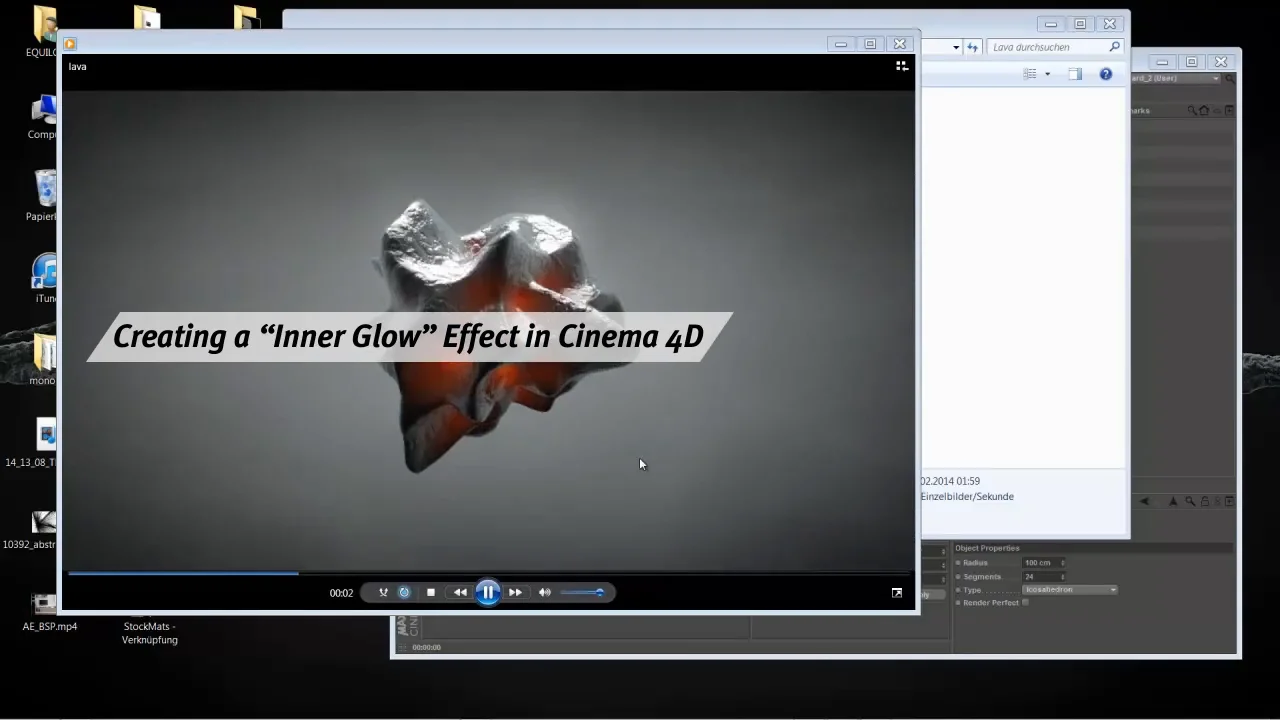This screenshot has width=1280, height=720.
Task: Enable the Render Perfect checkbox
Action: click(x=1026, y=603)
